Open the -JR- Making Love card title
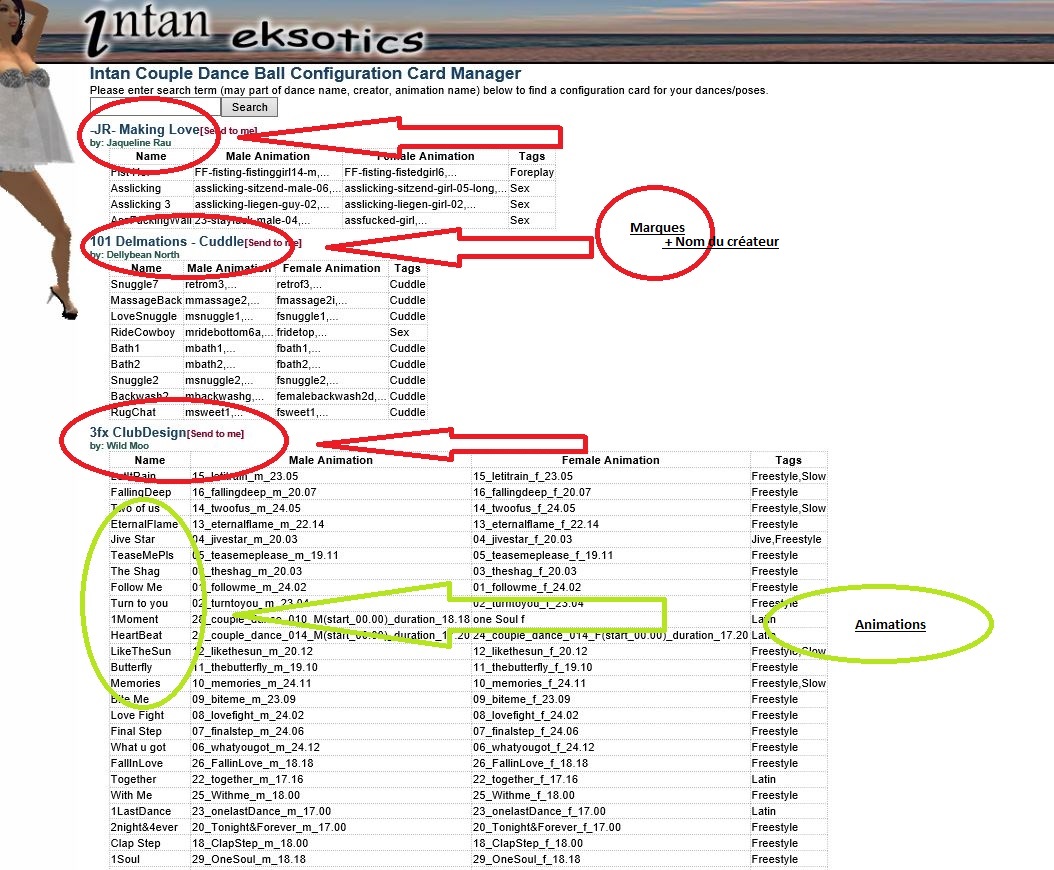 click(145, 129)
